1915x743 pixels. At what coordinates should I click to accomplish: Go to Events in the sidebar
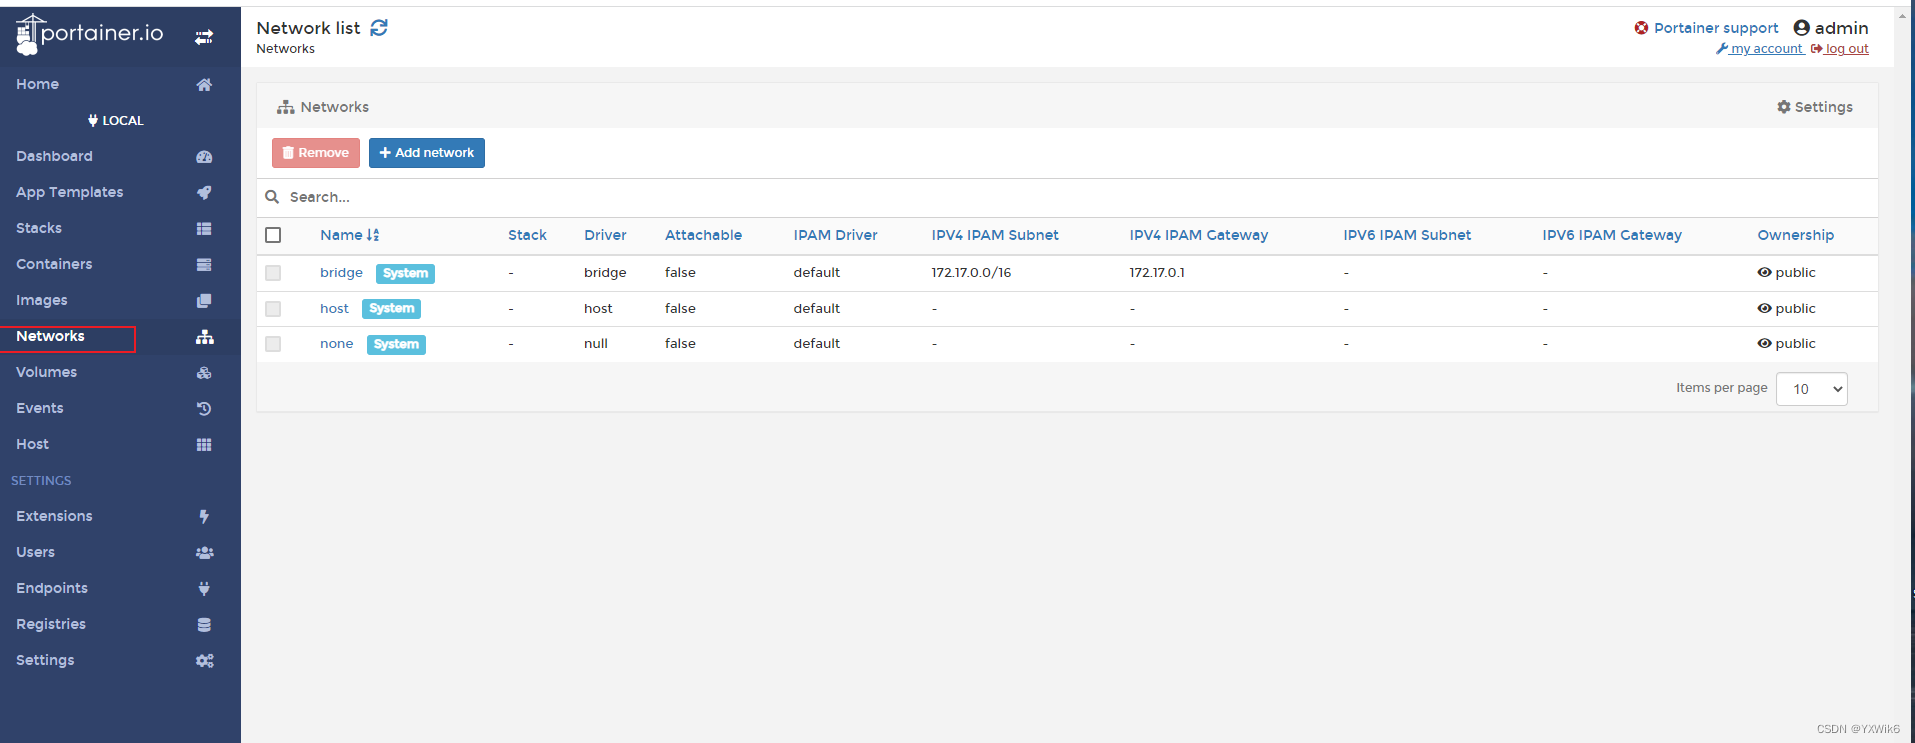point(40,409)
